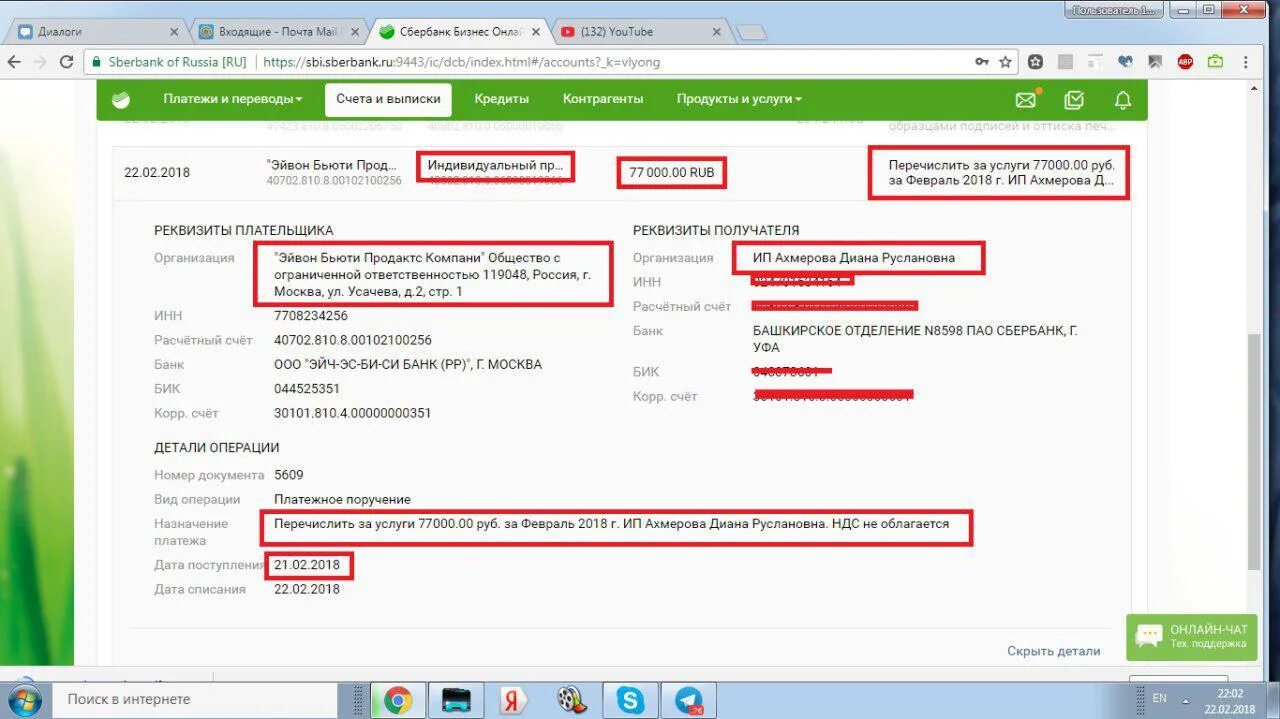Screen dimensions: 1280x719
Task: Open the ОНЛАЙН-ЧАТ support button
Action: point(1191,636)
